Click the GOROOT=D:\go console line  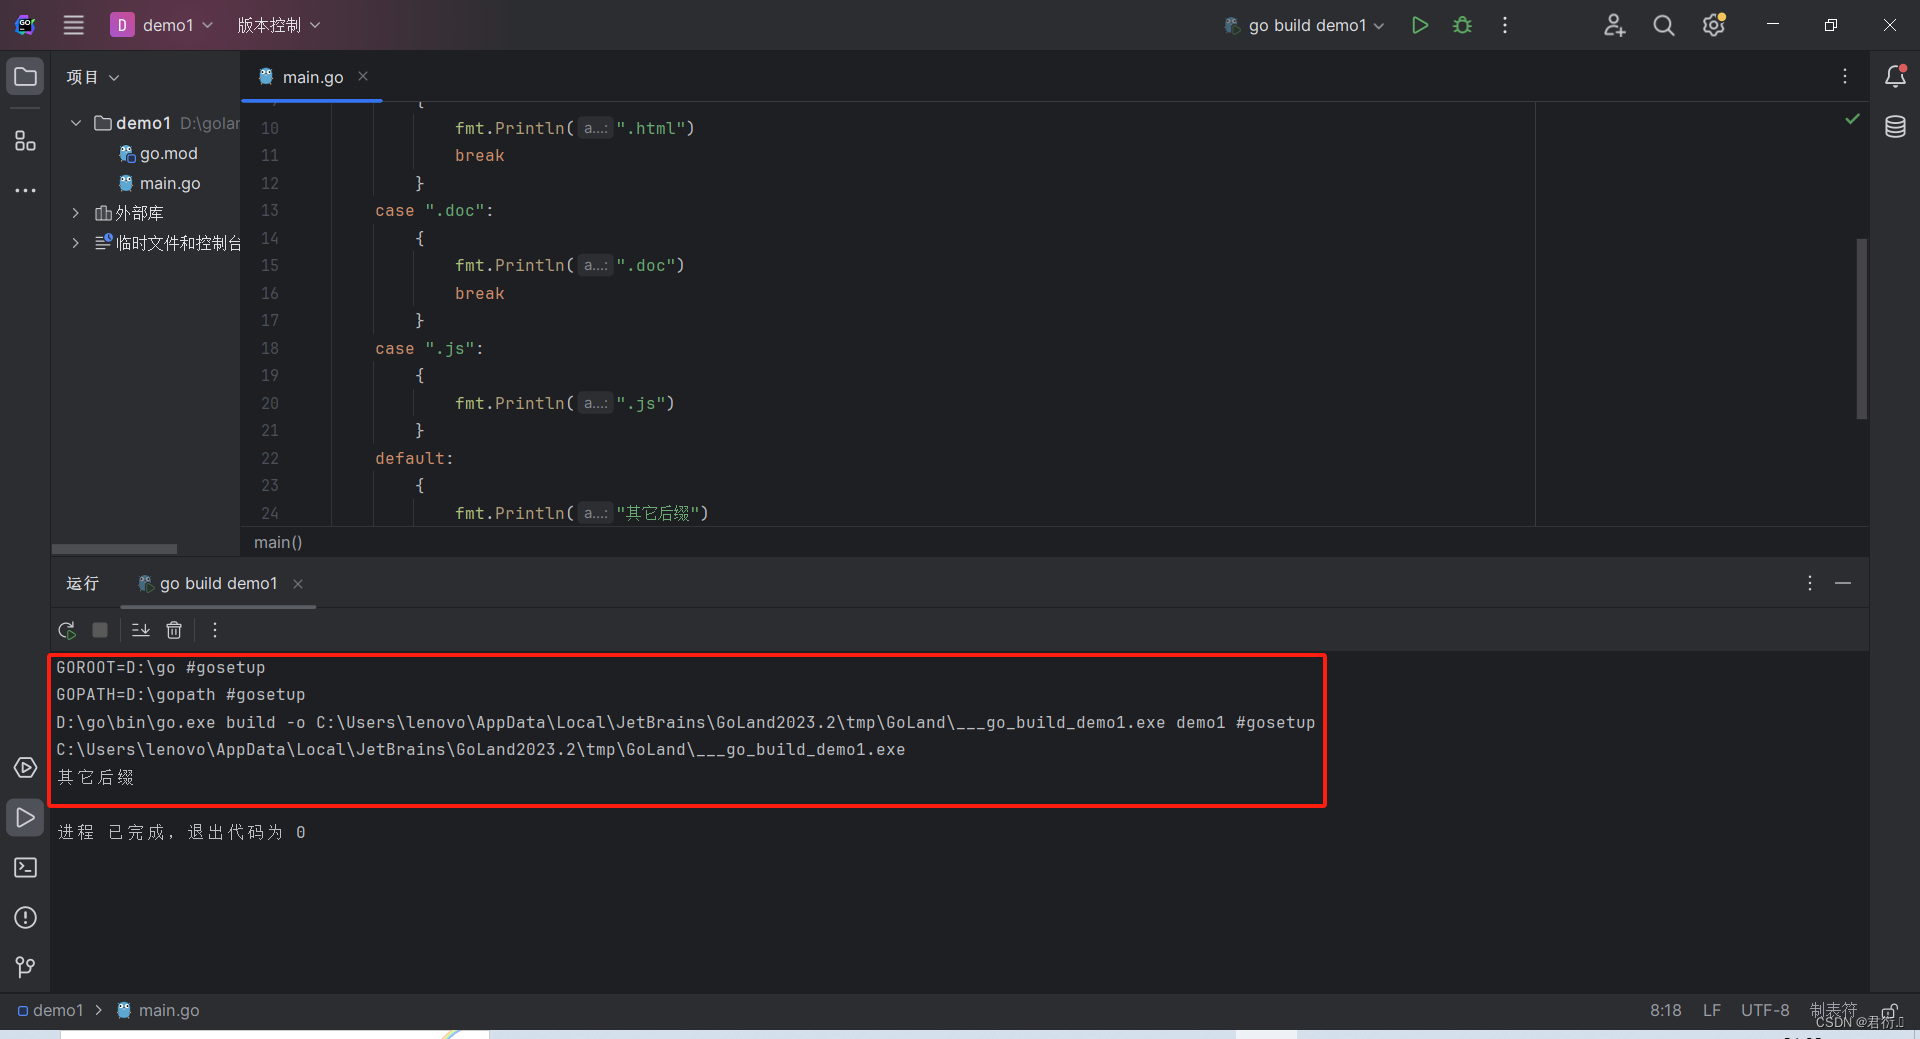(161, 667)
